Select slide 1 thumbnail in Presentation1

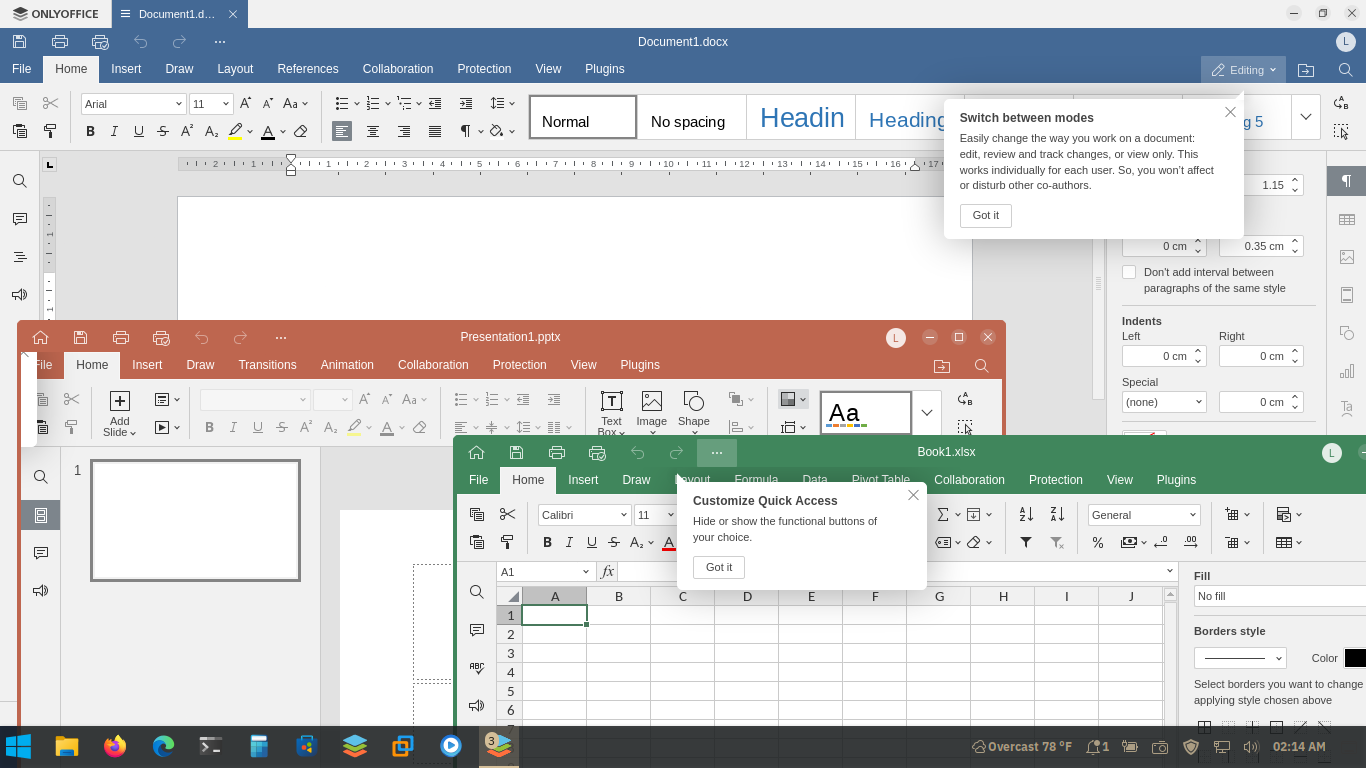tap(195, 520)
